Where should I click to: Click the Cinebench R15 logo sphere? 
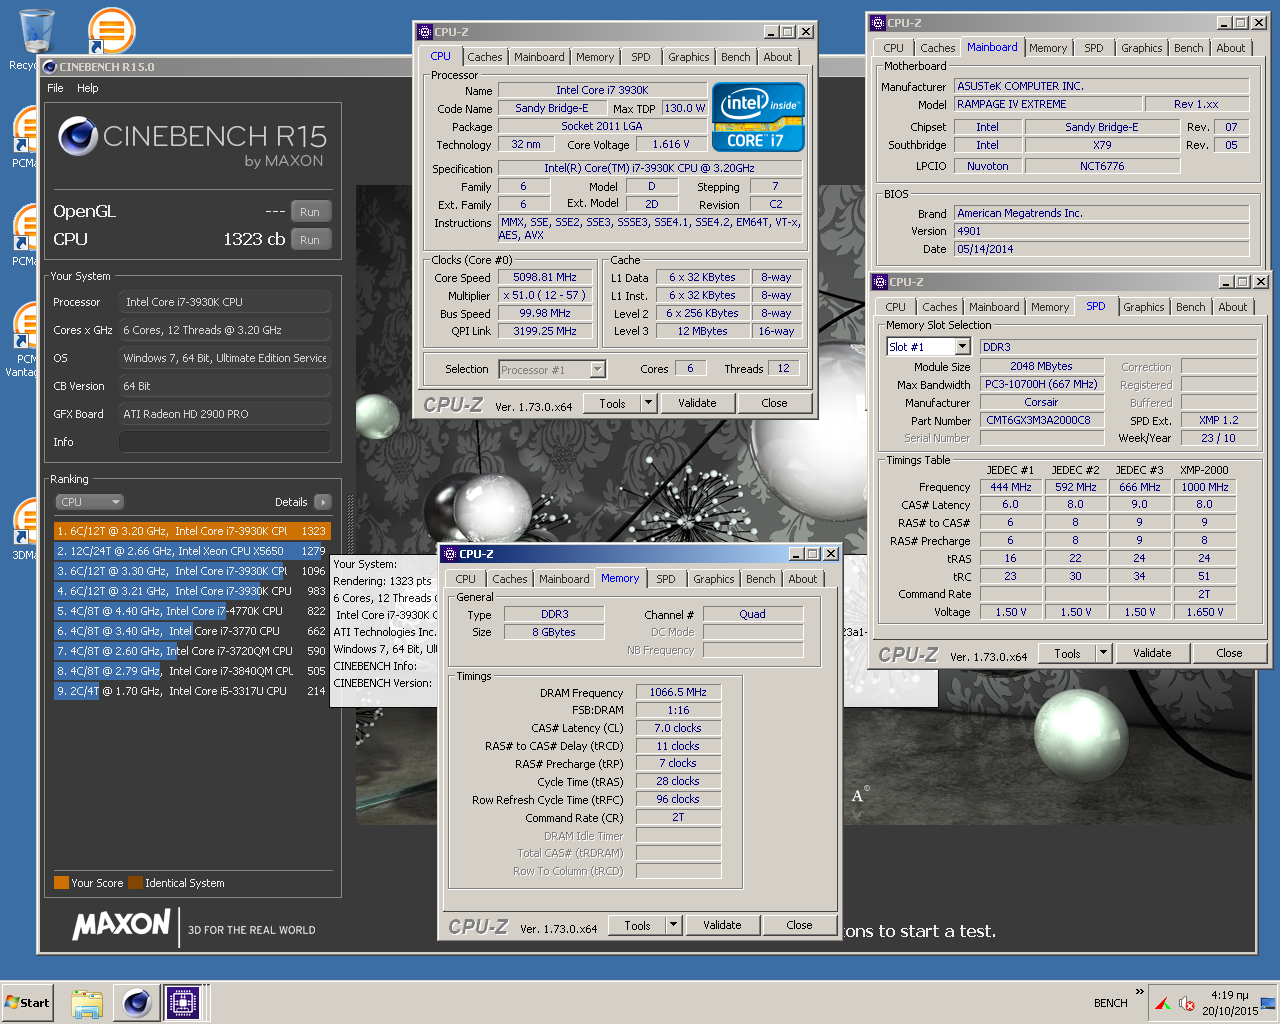[77, 137]
